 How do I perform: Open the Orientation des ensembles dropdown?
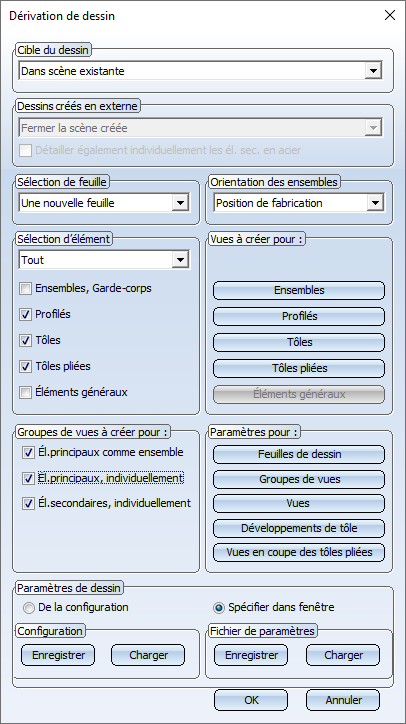tap(299, 203)
